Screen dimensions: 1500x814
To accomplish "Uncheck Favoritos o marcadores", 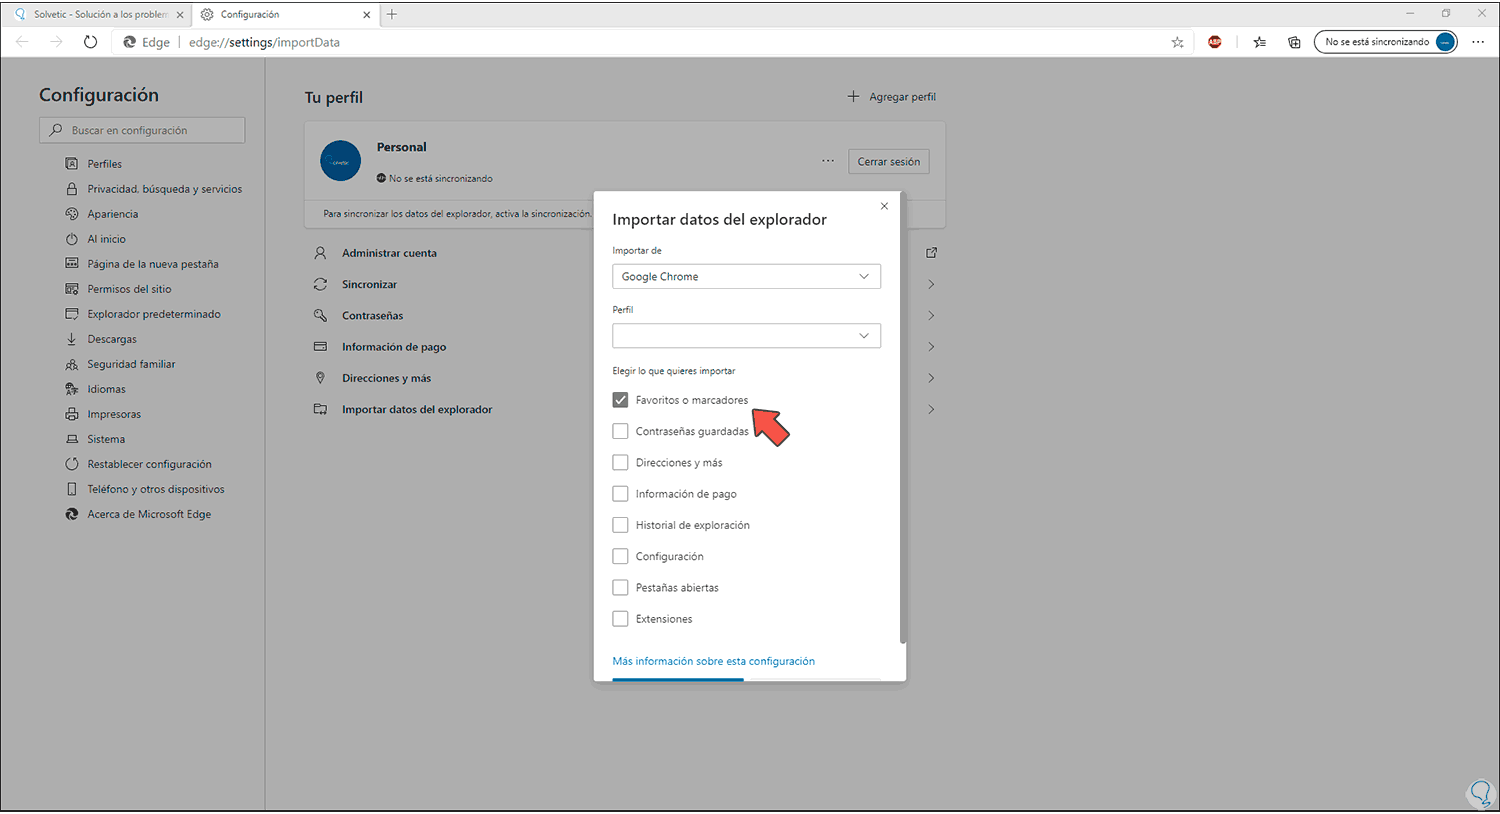I will (620, 400).
